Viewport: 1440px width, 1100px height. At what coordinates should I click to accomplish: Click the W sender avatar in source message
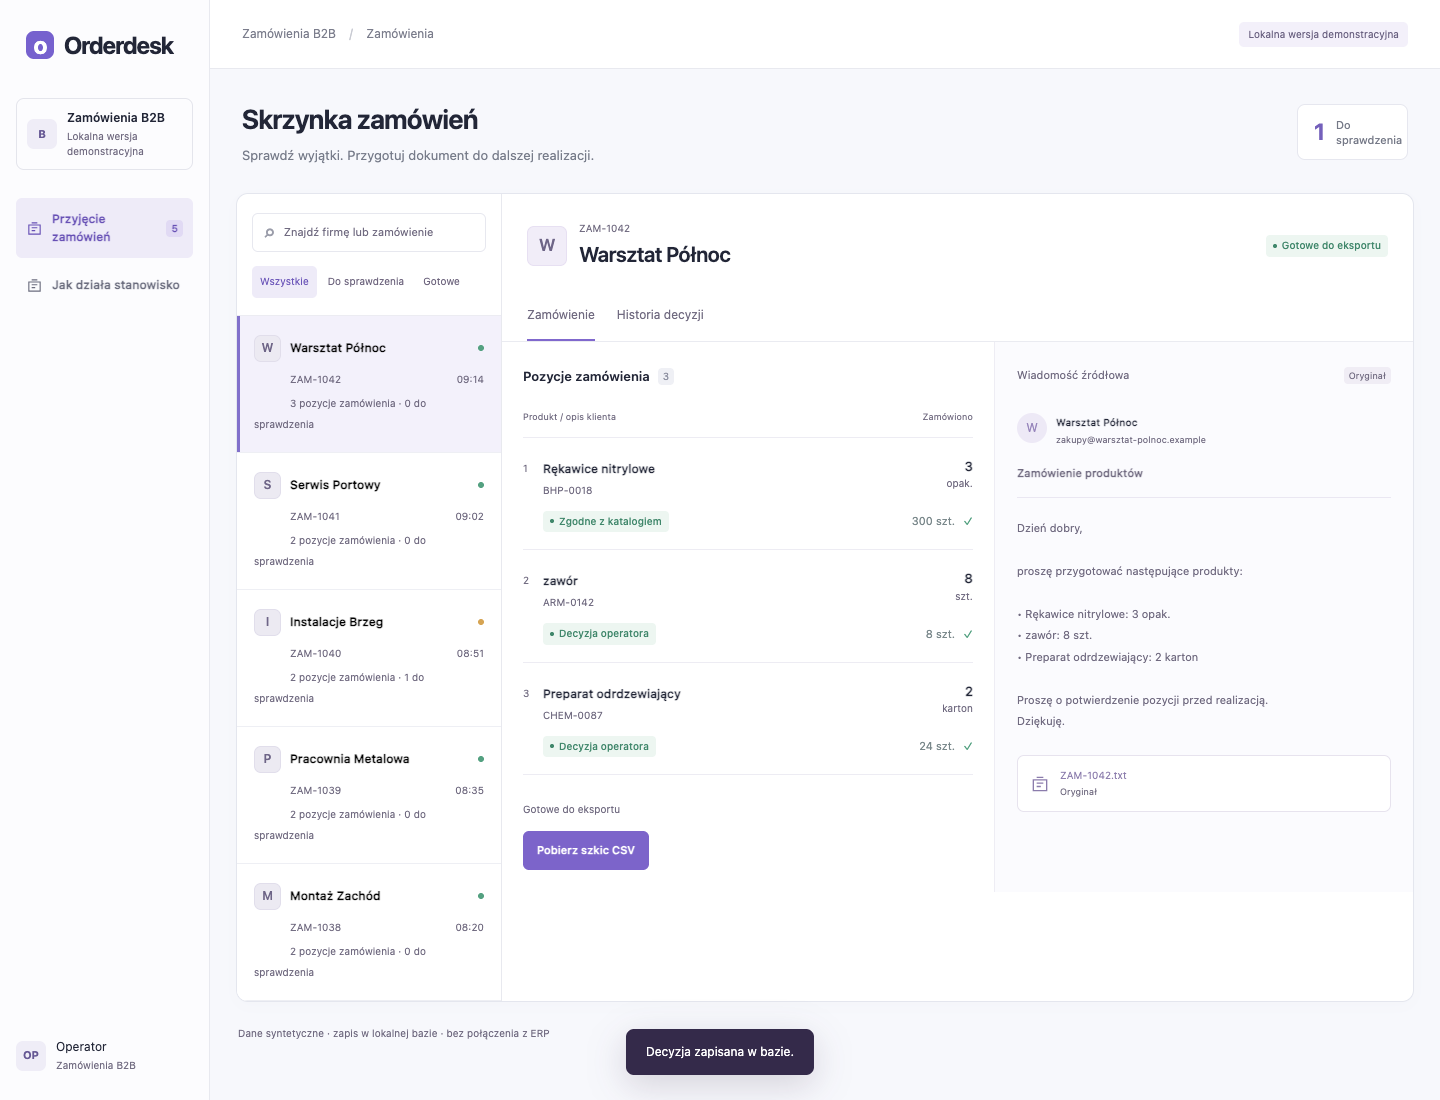click(x=1032, y=428)
